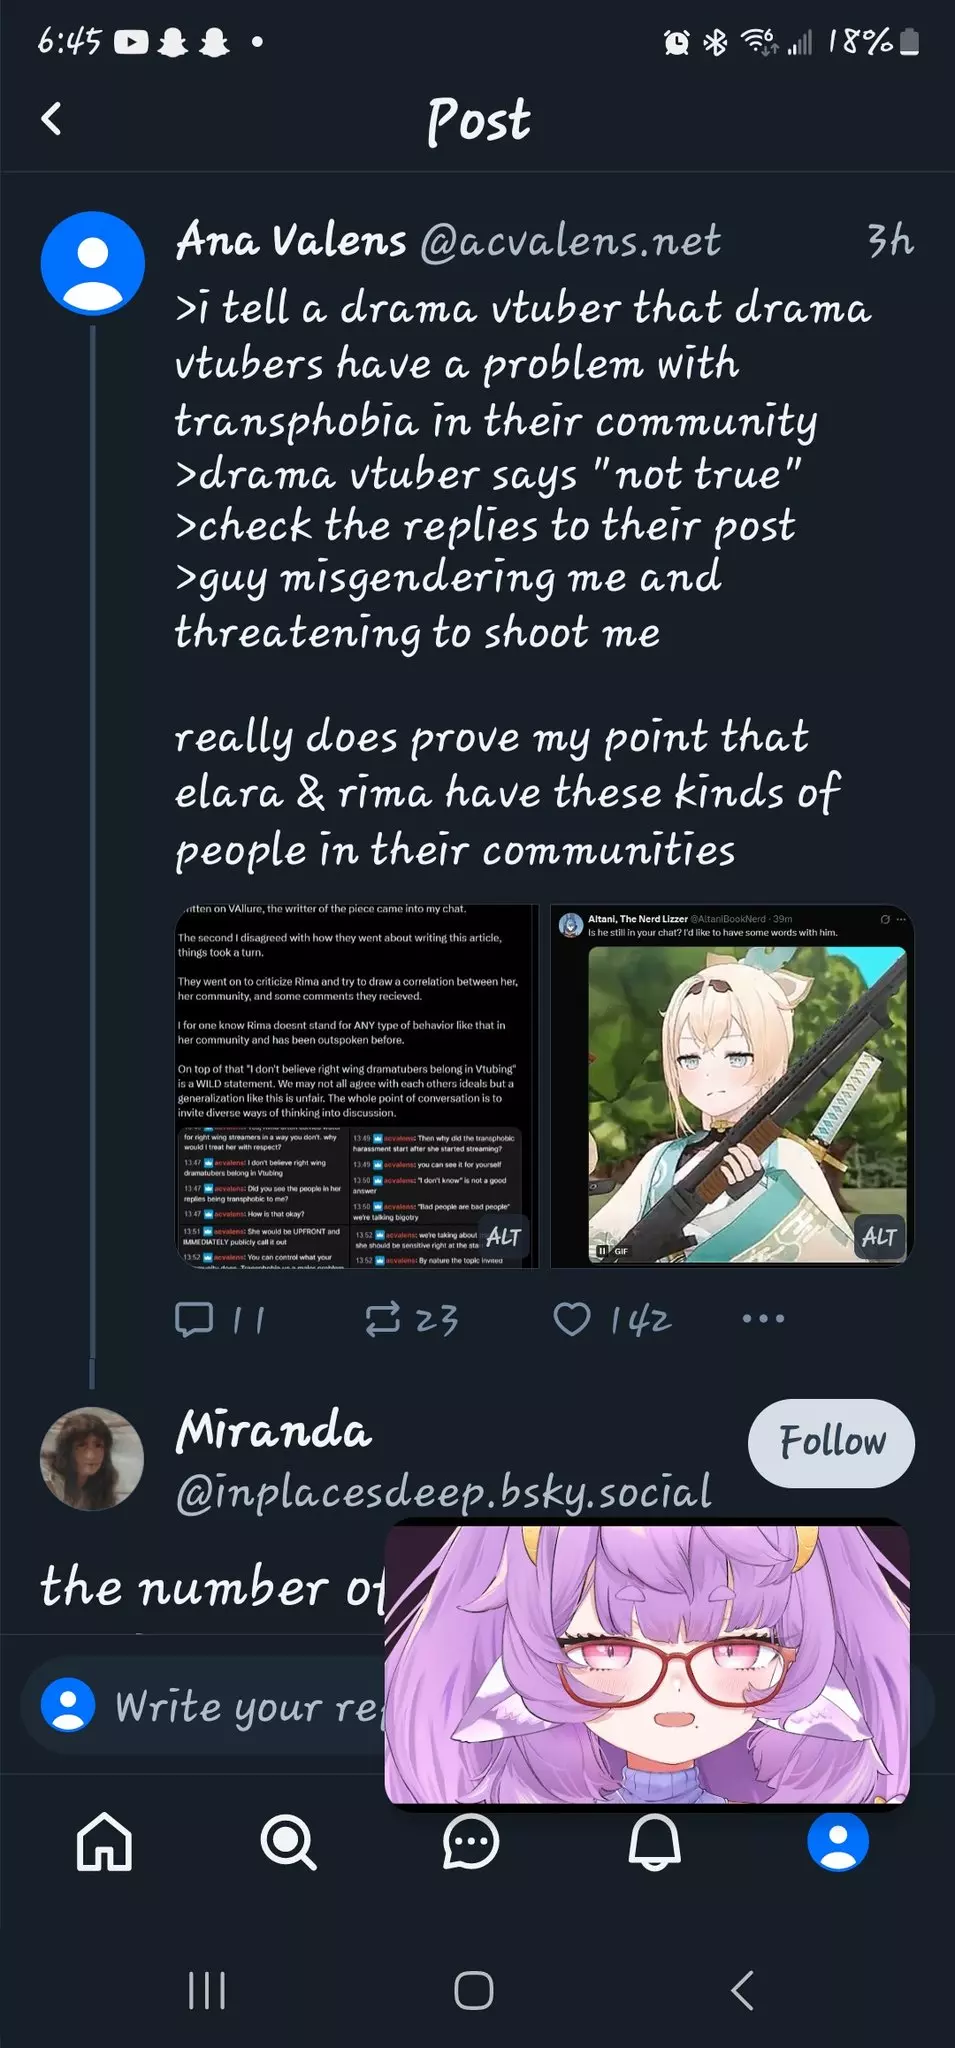Open replies via the comment bubble icon
Screen dimensions: 955x2048
pyautogui.click(x=193, y=1319)
